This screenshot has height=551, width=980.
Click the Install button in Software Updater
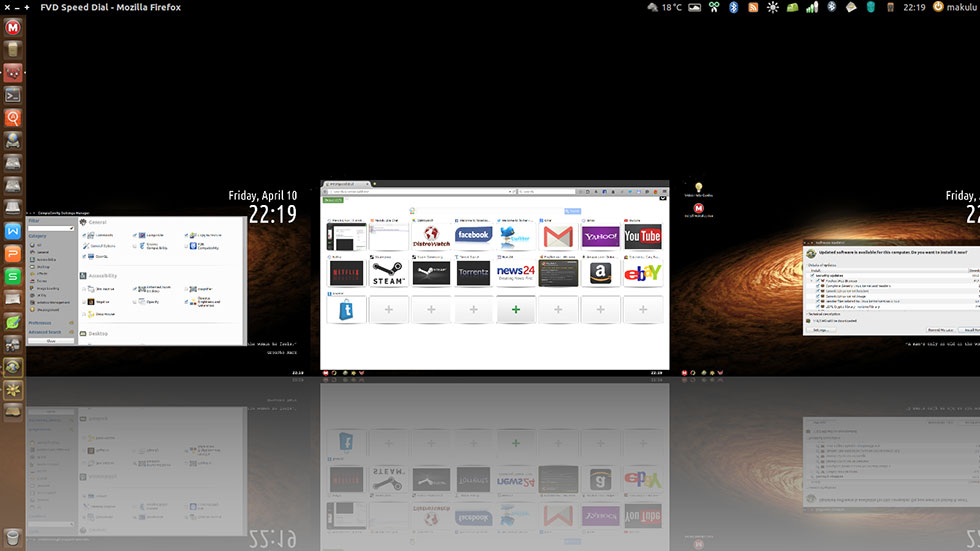[971, 330]
